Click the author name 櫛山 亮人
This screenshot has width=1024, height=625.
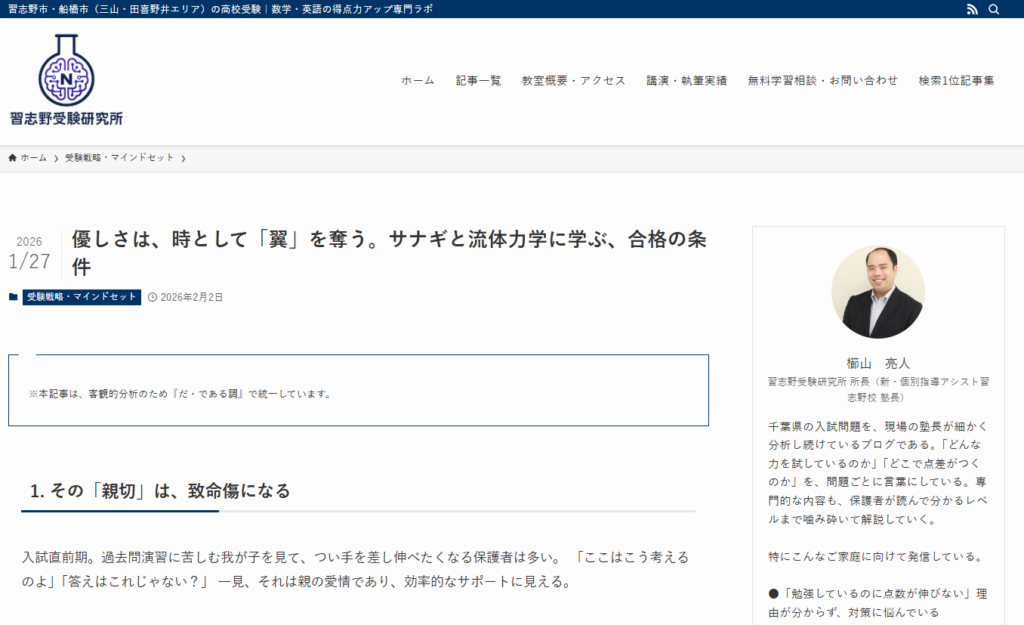point(877,363)
